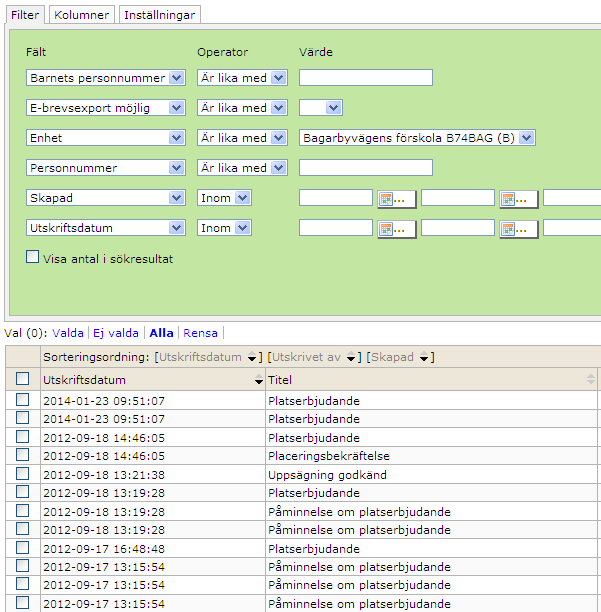Viewport: 601px width, 612px height.
Task: Click the 2012-09-17 16:48:48 date cell
Action: tap(153, 549)
